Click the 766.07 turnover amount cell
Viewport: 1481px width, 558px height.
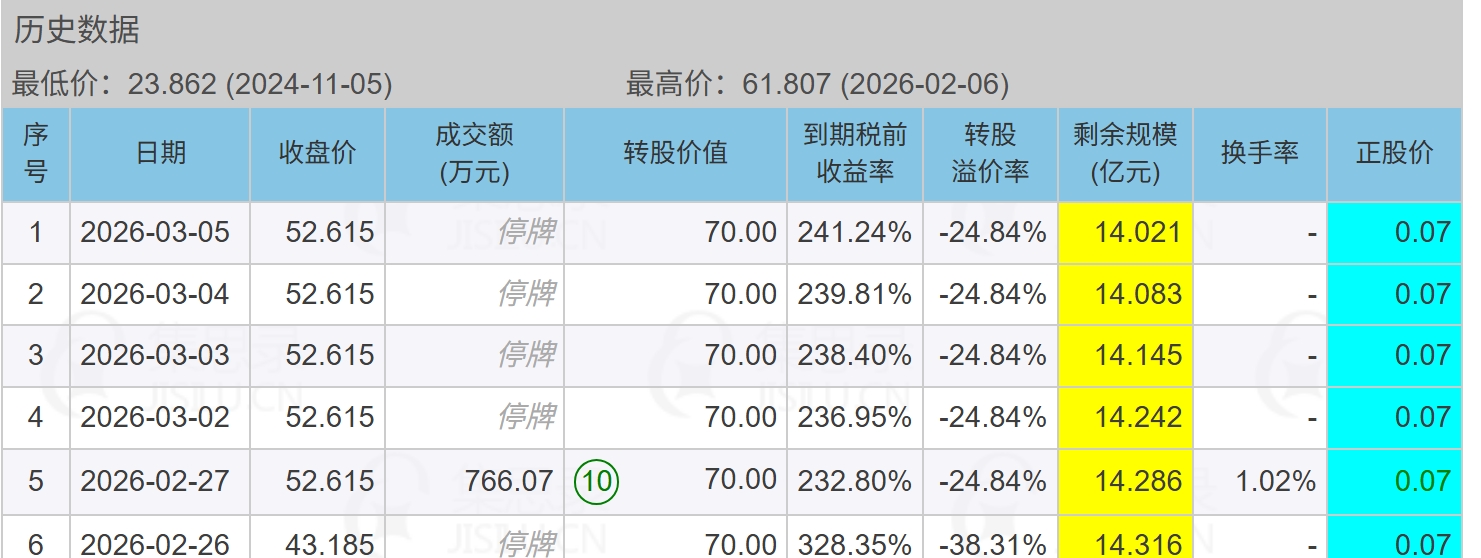[508, 482]
